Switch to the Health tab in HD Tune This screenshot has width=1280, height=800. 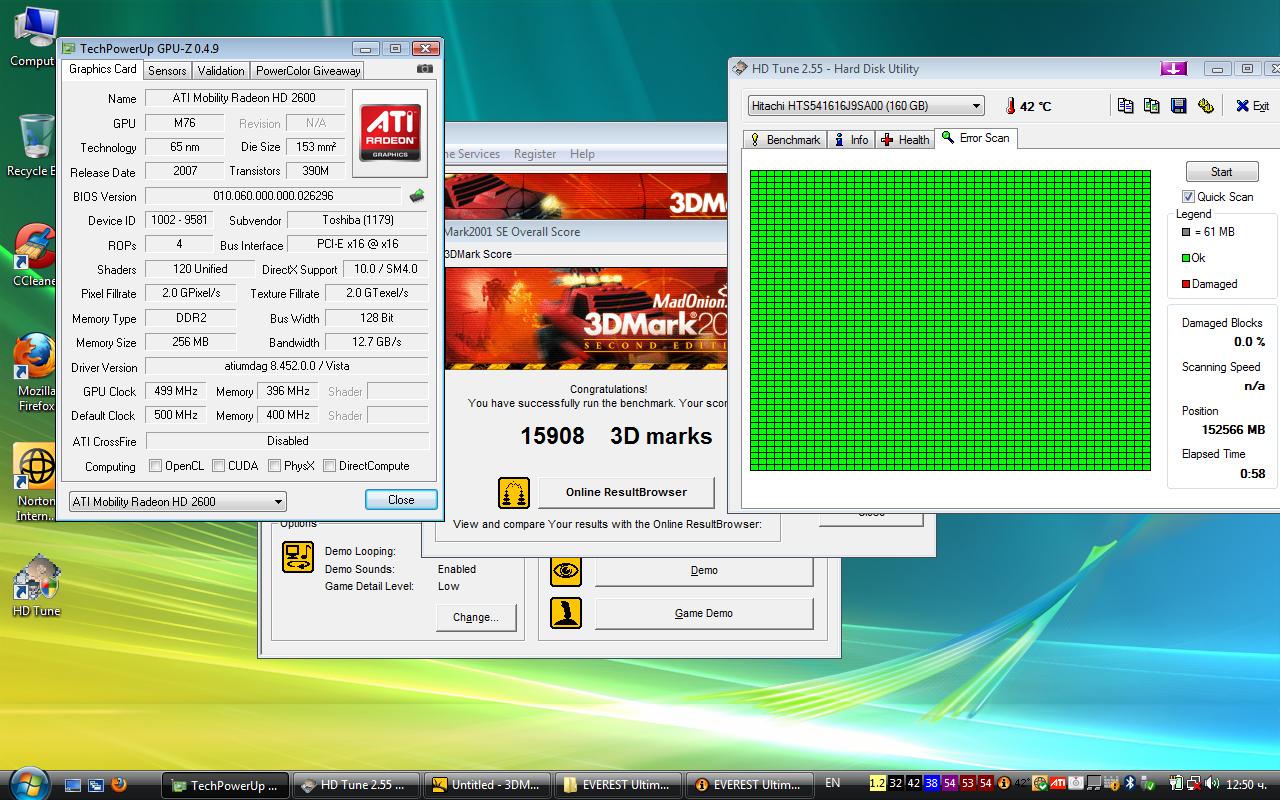(905, 140)
